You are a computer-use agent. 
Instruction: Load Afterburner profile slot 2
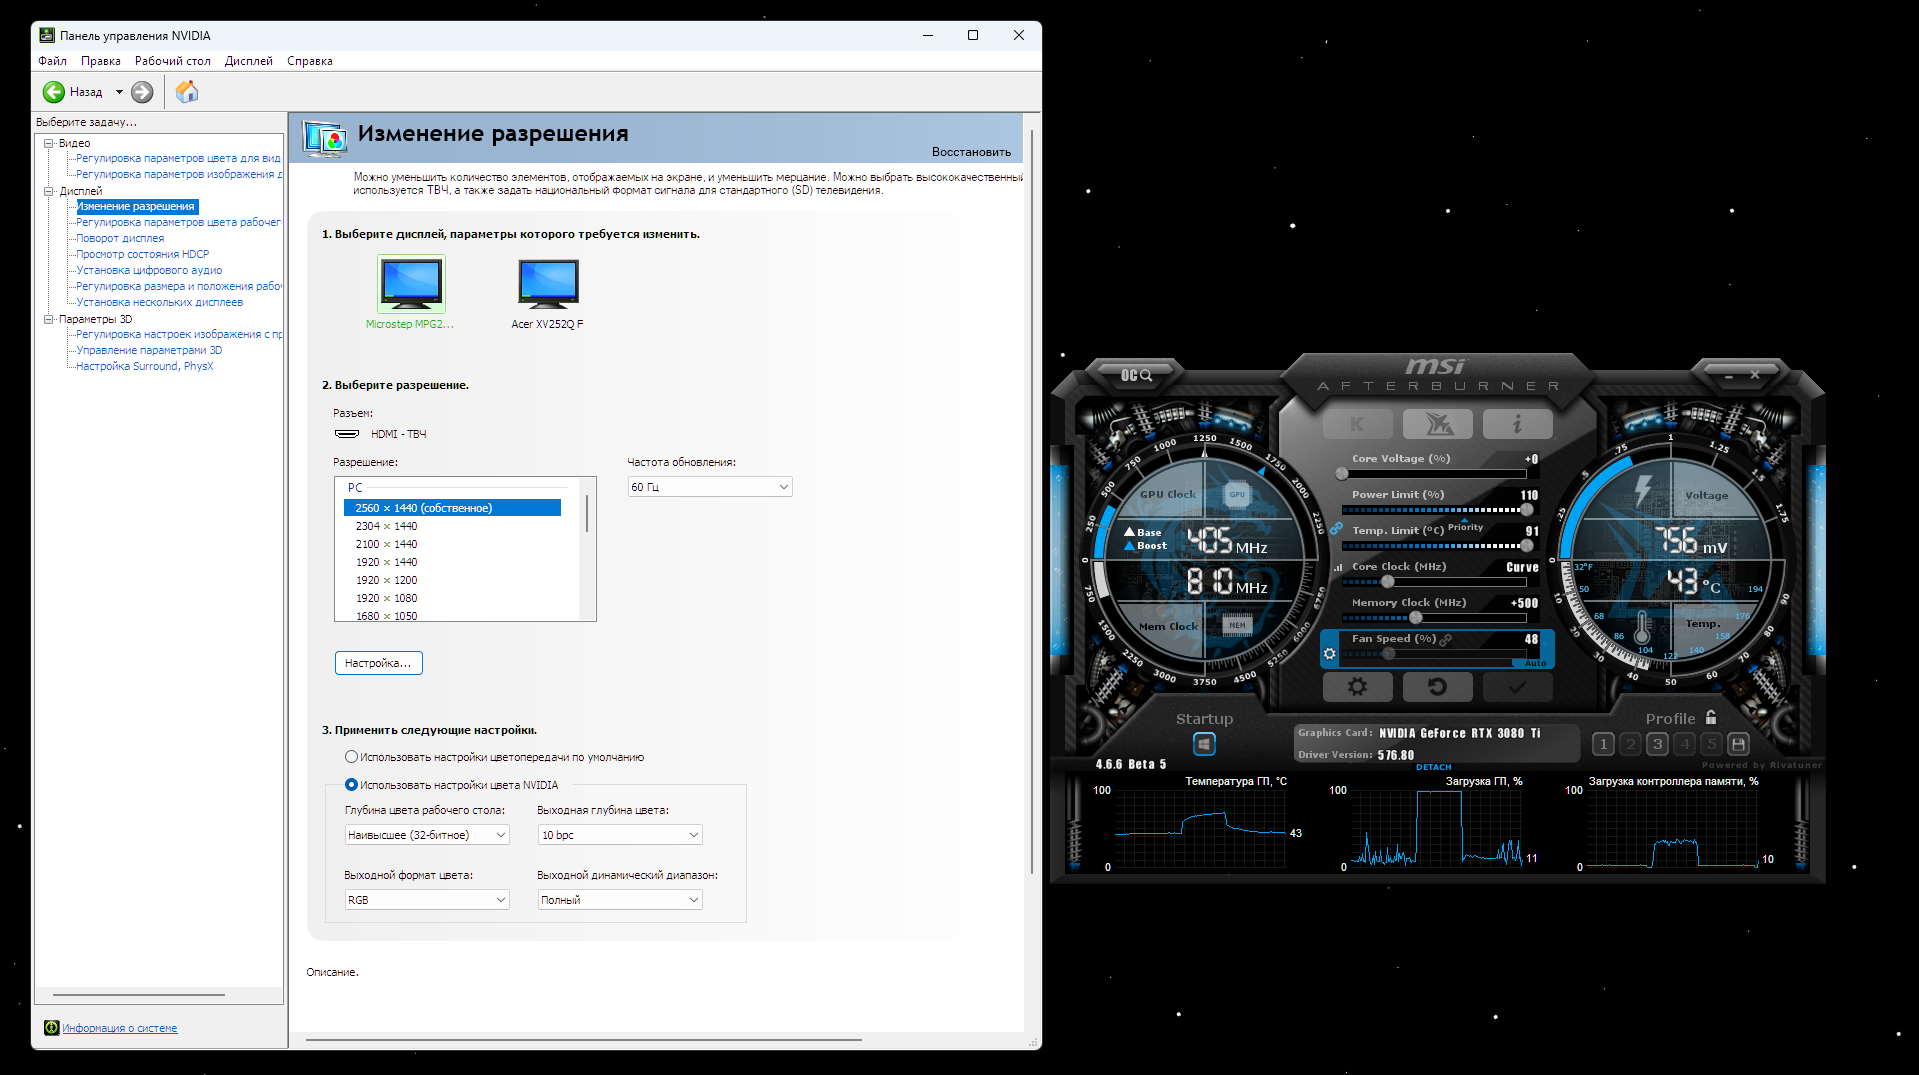(x=1630, y=744)
